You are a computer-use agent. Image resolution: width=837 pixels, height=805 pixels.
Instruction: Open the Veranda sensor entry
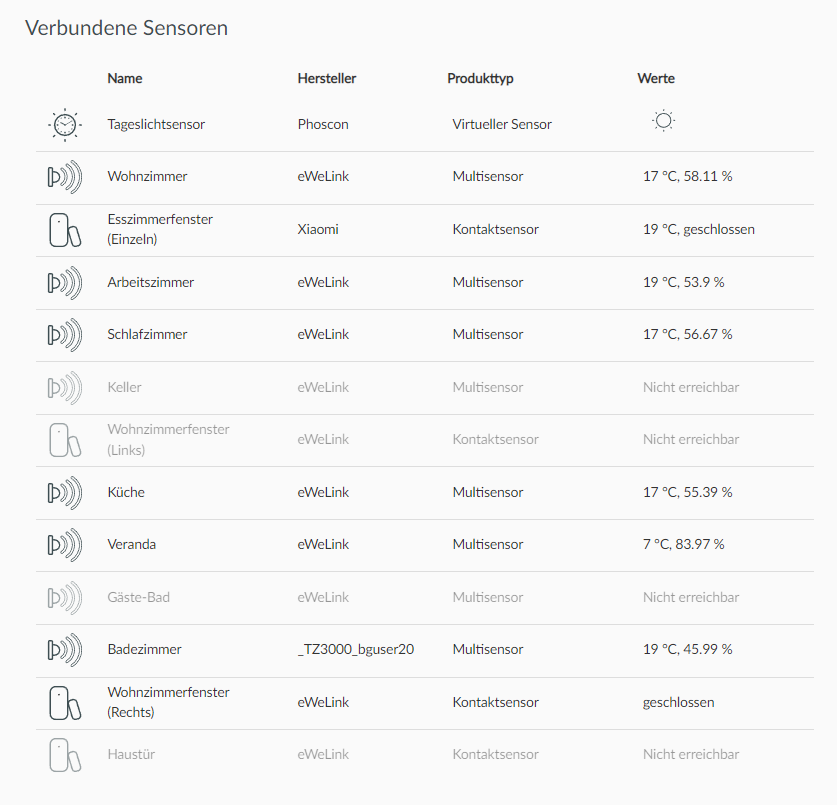pos(131,544)
